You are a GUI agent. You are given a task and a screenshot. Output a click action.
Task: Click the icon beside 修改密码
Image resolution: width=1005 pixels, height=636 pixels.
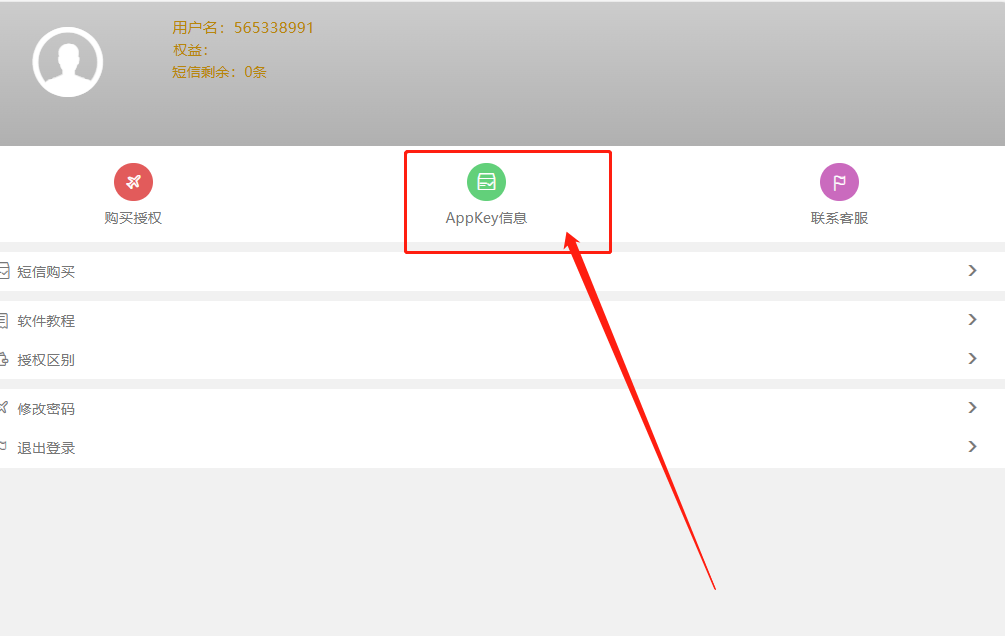(4, 408)
